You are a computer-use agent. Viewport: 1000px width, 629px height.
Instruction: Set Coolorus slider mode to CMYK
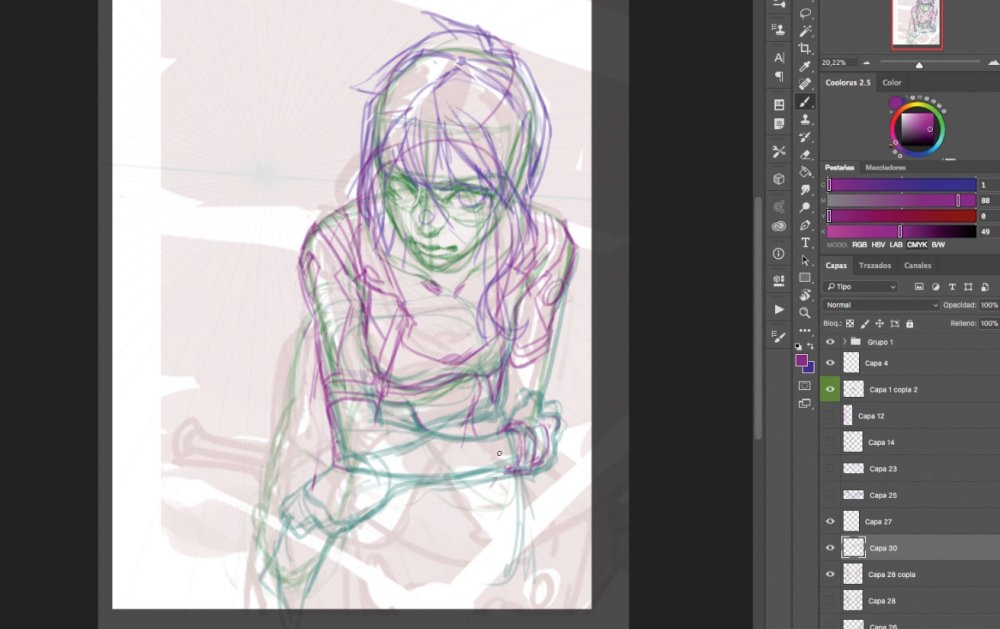[916, 245]
